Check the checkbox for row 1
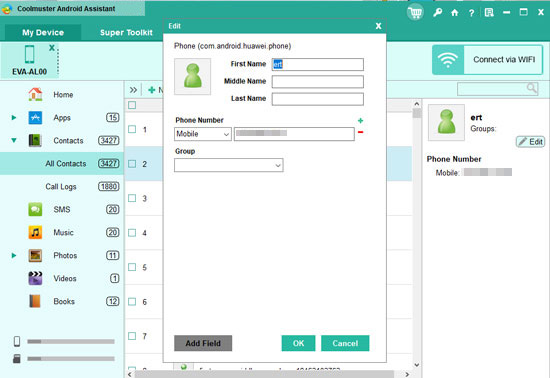Screen dimensions: 550x378 point(132,129)
